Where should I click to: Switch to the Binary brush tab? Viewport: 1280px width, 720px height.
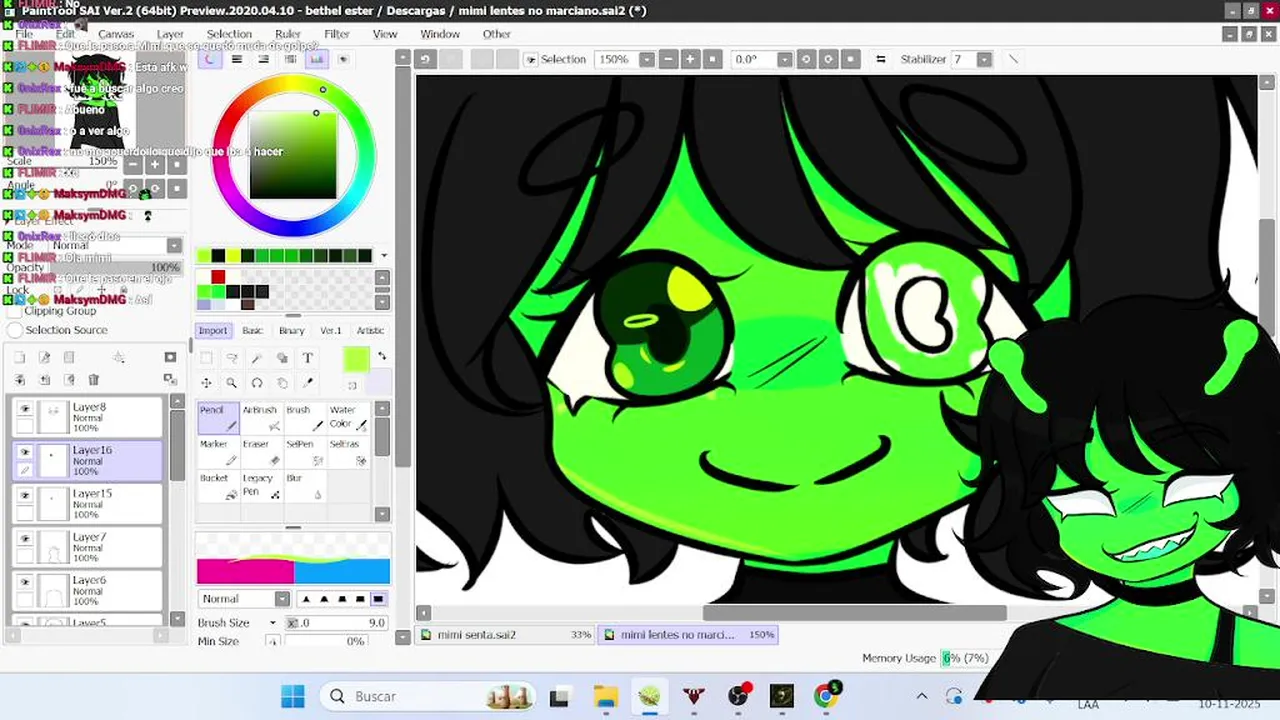point(291,330)
